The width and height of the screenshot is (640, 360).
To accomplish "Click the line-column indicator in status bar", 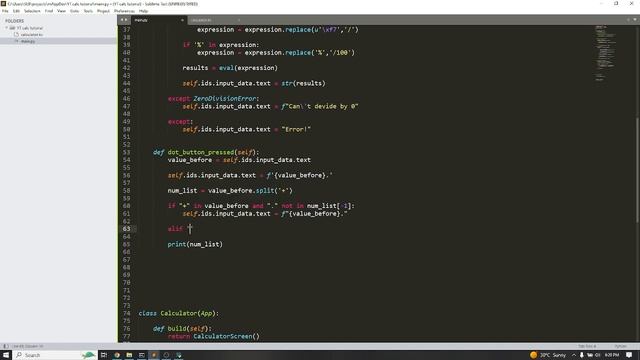I will tap(28, 346).
